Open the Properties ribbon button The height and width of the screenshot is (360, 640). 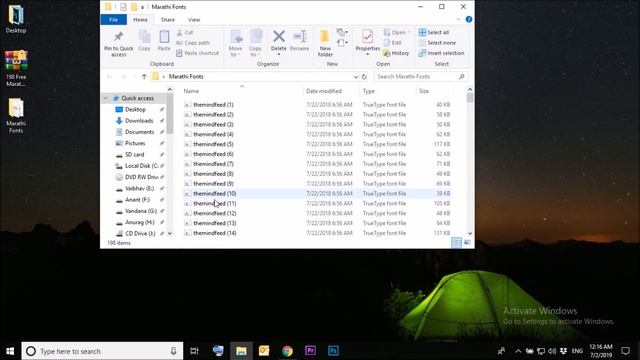[367, 42]
